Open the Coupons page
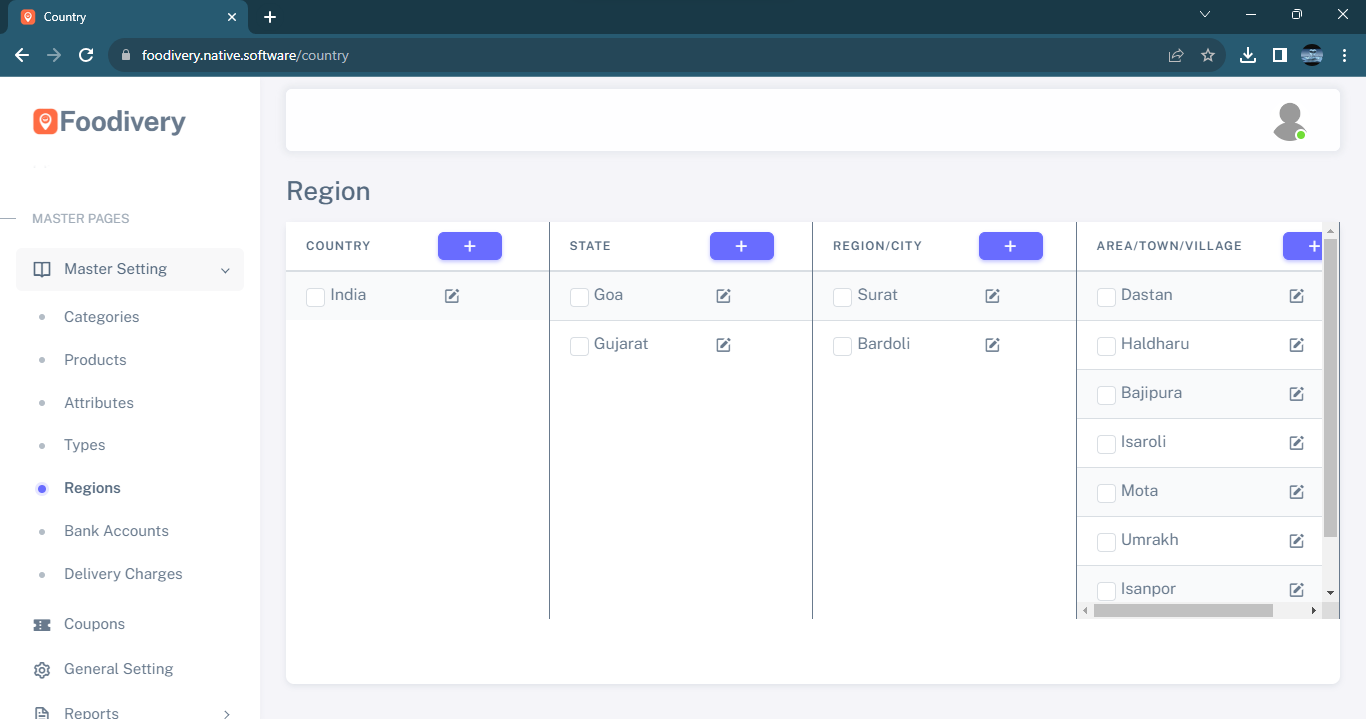 [94, 624]
